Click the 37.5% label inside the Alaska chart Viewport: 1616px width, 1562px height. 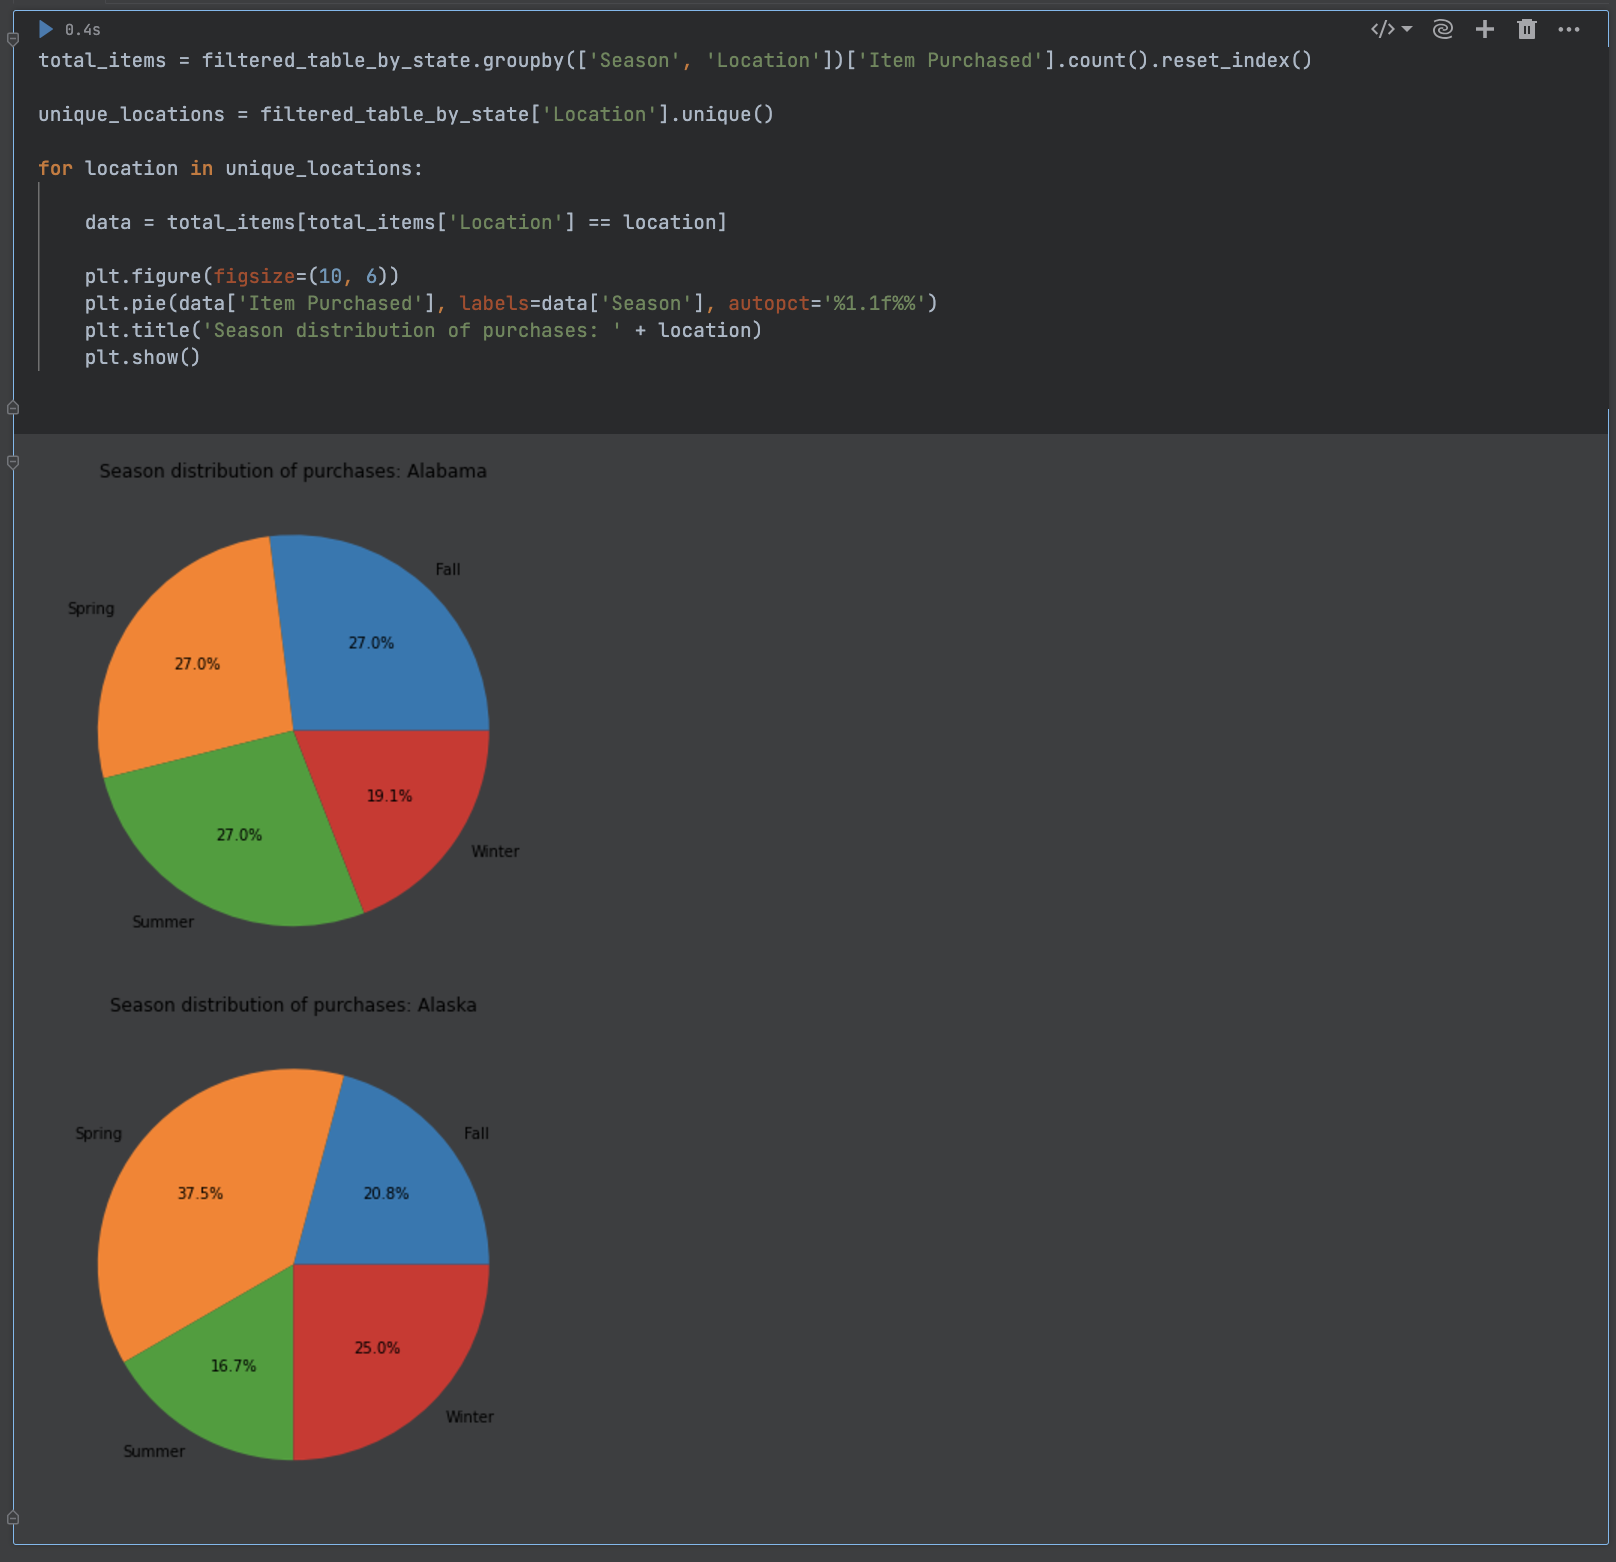click(200, 1192)
